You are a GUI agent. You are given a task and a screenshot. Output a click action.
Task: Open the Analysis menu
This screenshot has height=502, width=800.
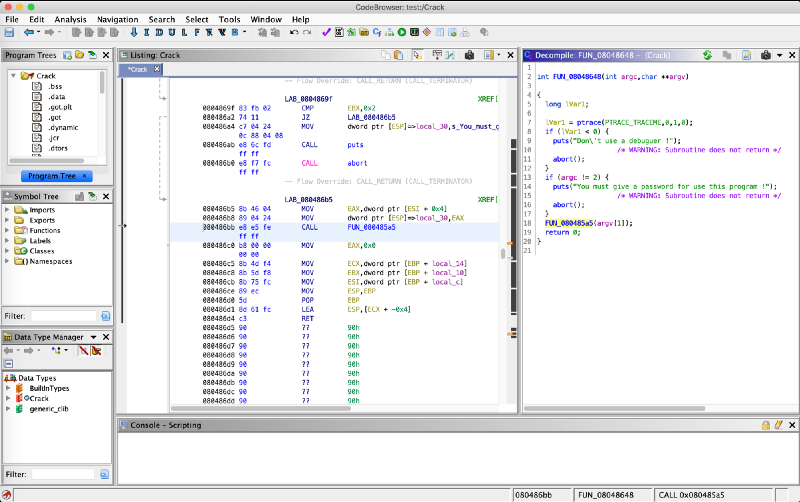tap(70, 19)
